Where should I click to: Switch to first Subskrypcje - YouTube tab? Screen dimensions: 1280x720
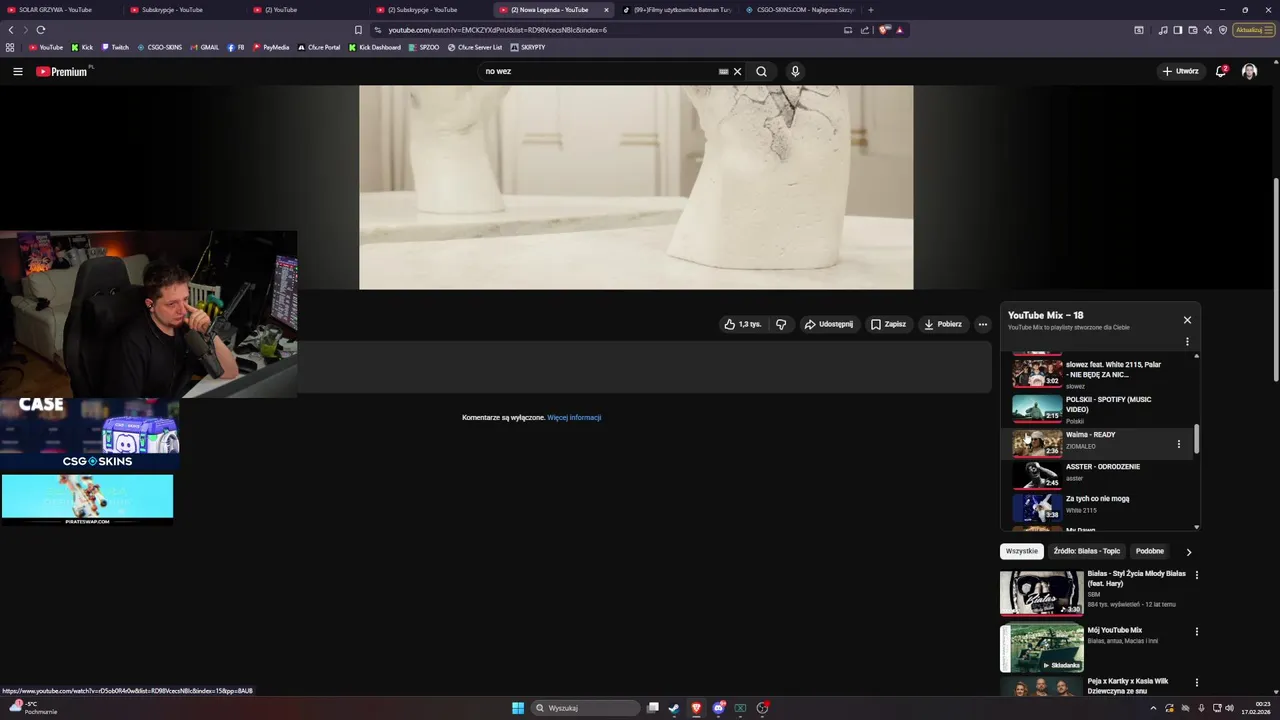coord(183,10)
